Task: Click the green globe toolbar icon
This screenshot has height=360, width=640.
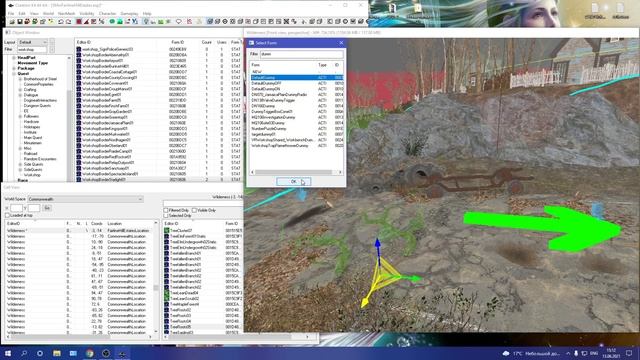Action: click(111, 21)
